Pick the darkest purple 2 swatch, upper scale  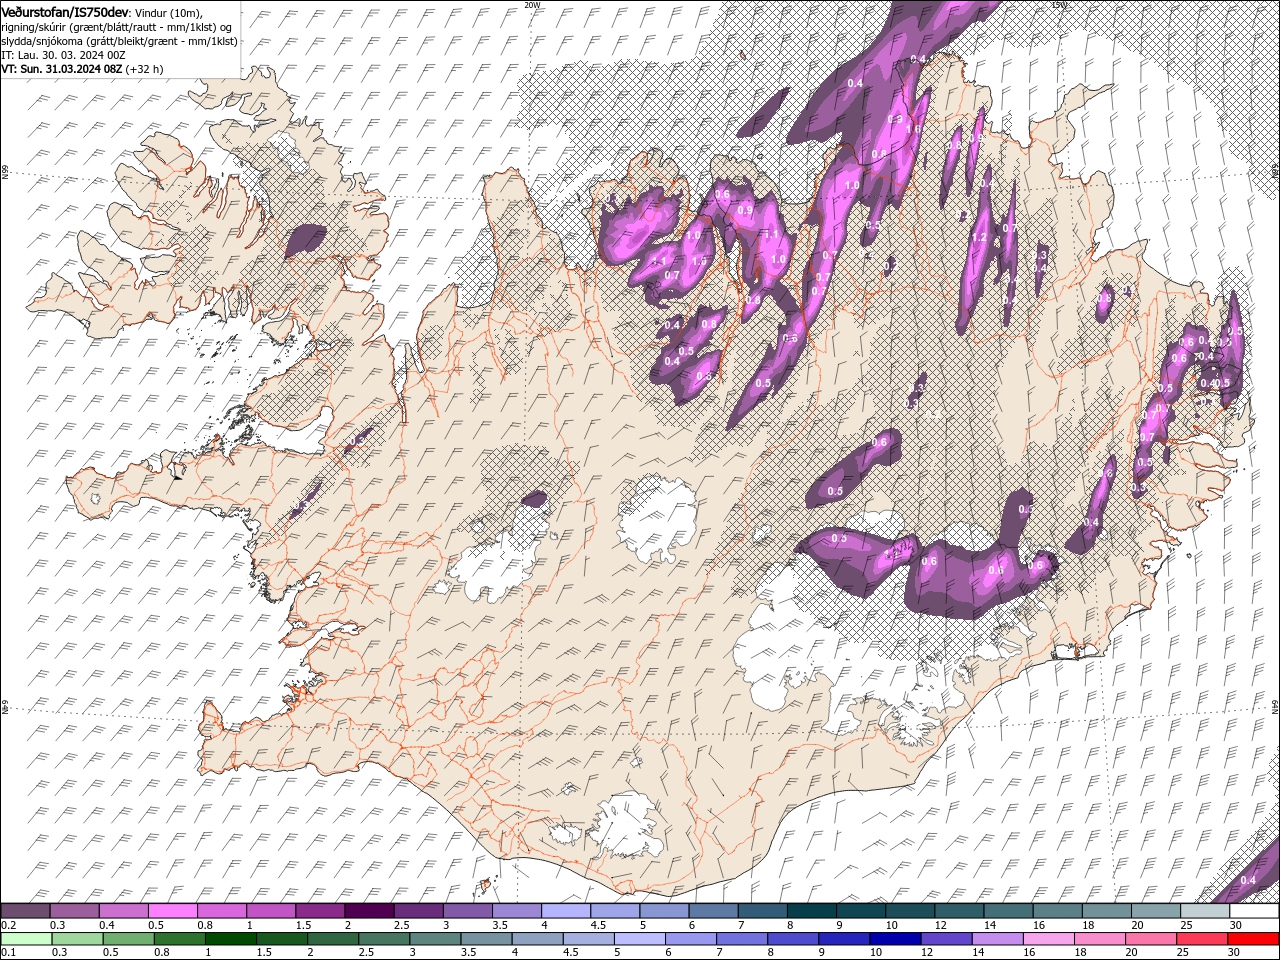[369, 911]
